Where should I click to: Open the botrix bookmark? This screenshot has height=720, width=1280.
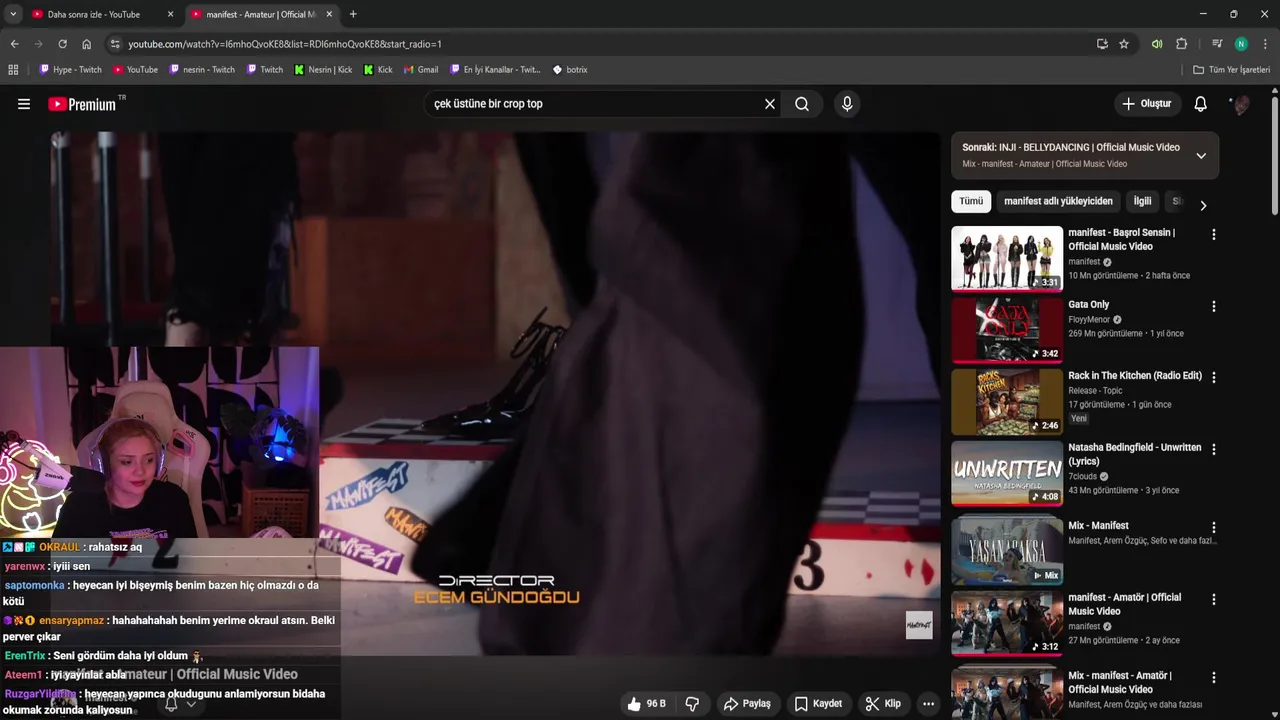[x=570, y=70]
